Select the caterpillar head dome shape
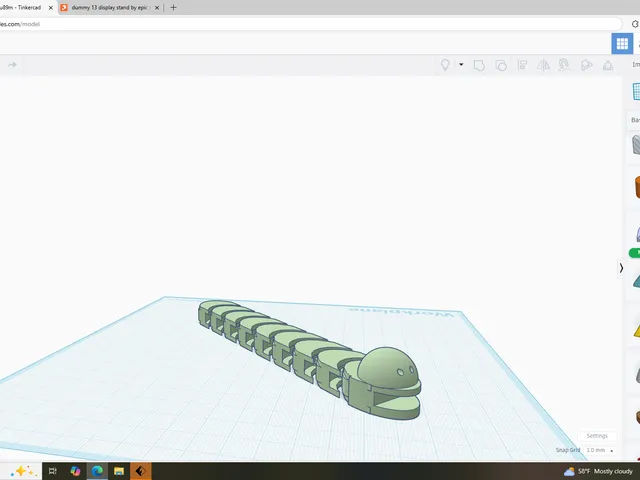The image size is (640, 480). [387, 368]
